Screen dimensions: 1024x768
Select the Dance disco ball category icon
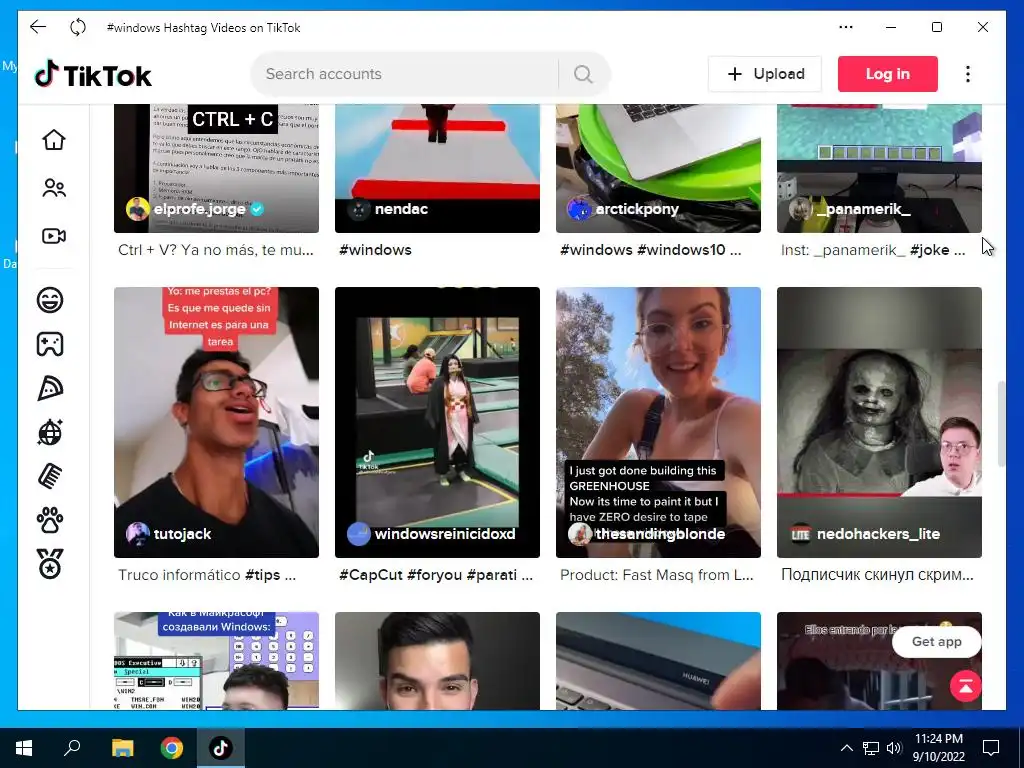point(50,432)
